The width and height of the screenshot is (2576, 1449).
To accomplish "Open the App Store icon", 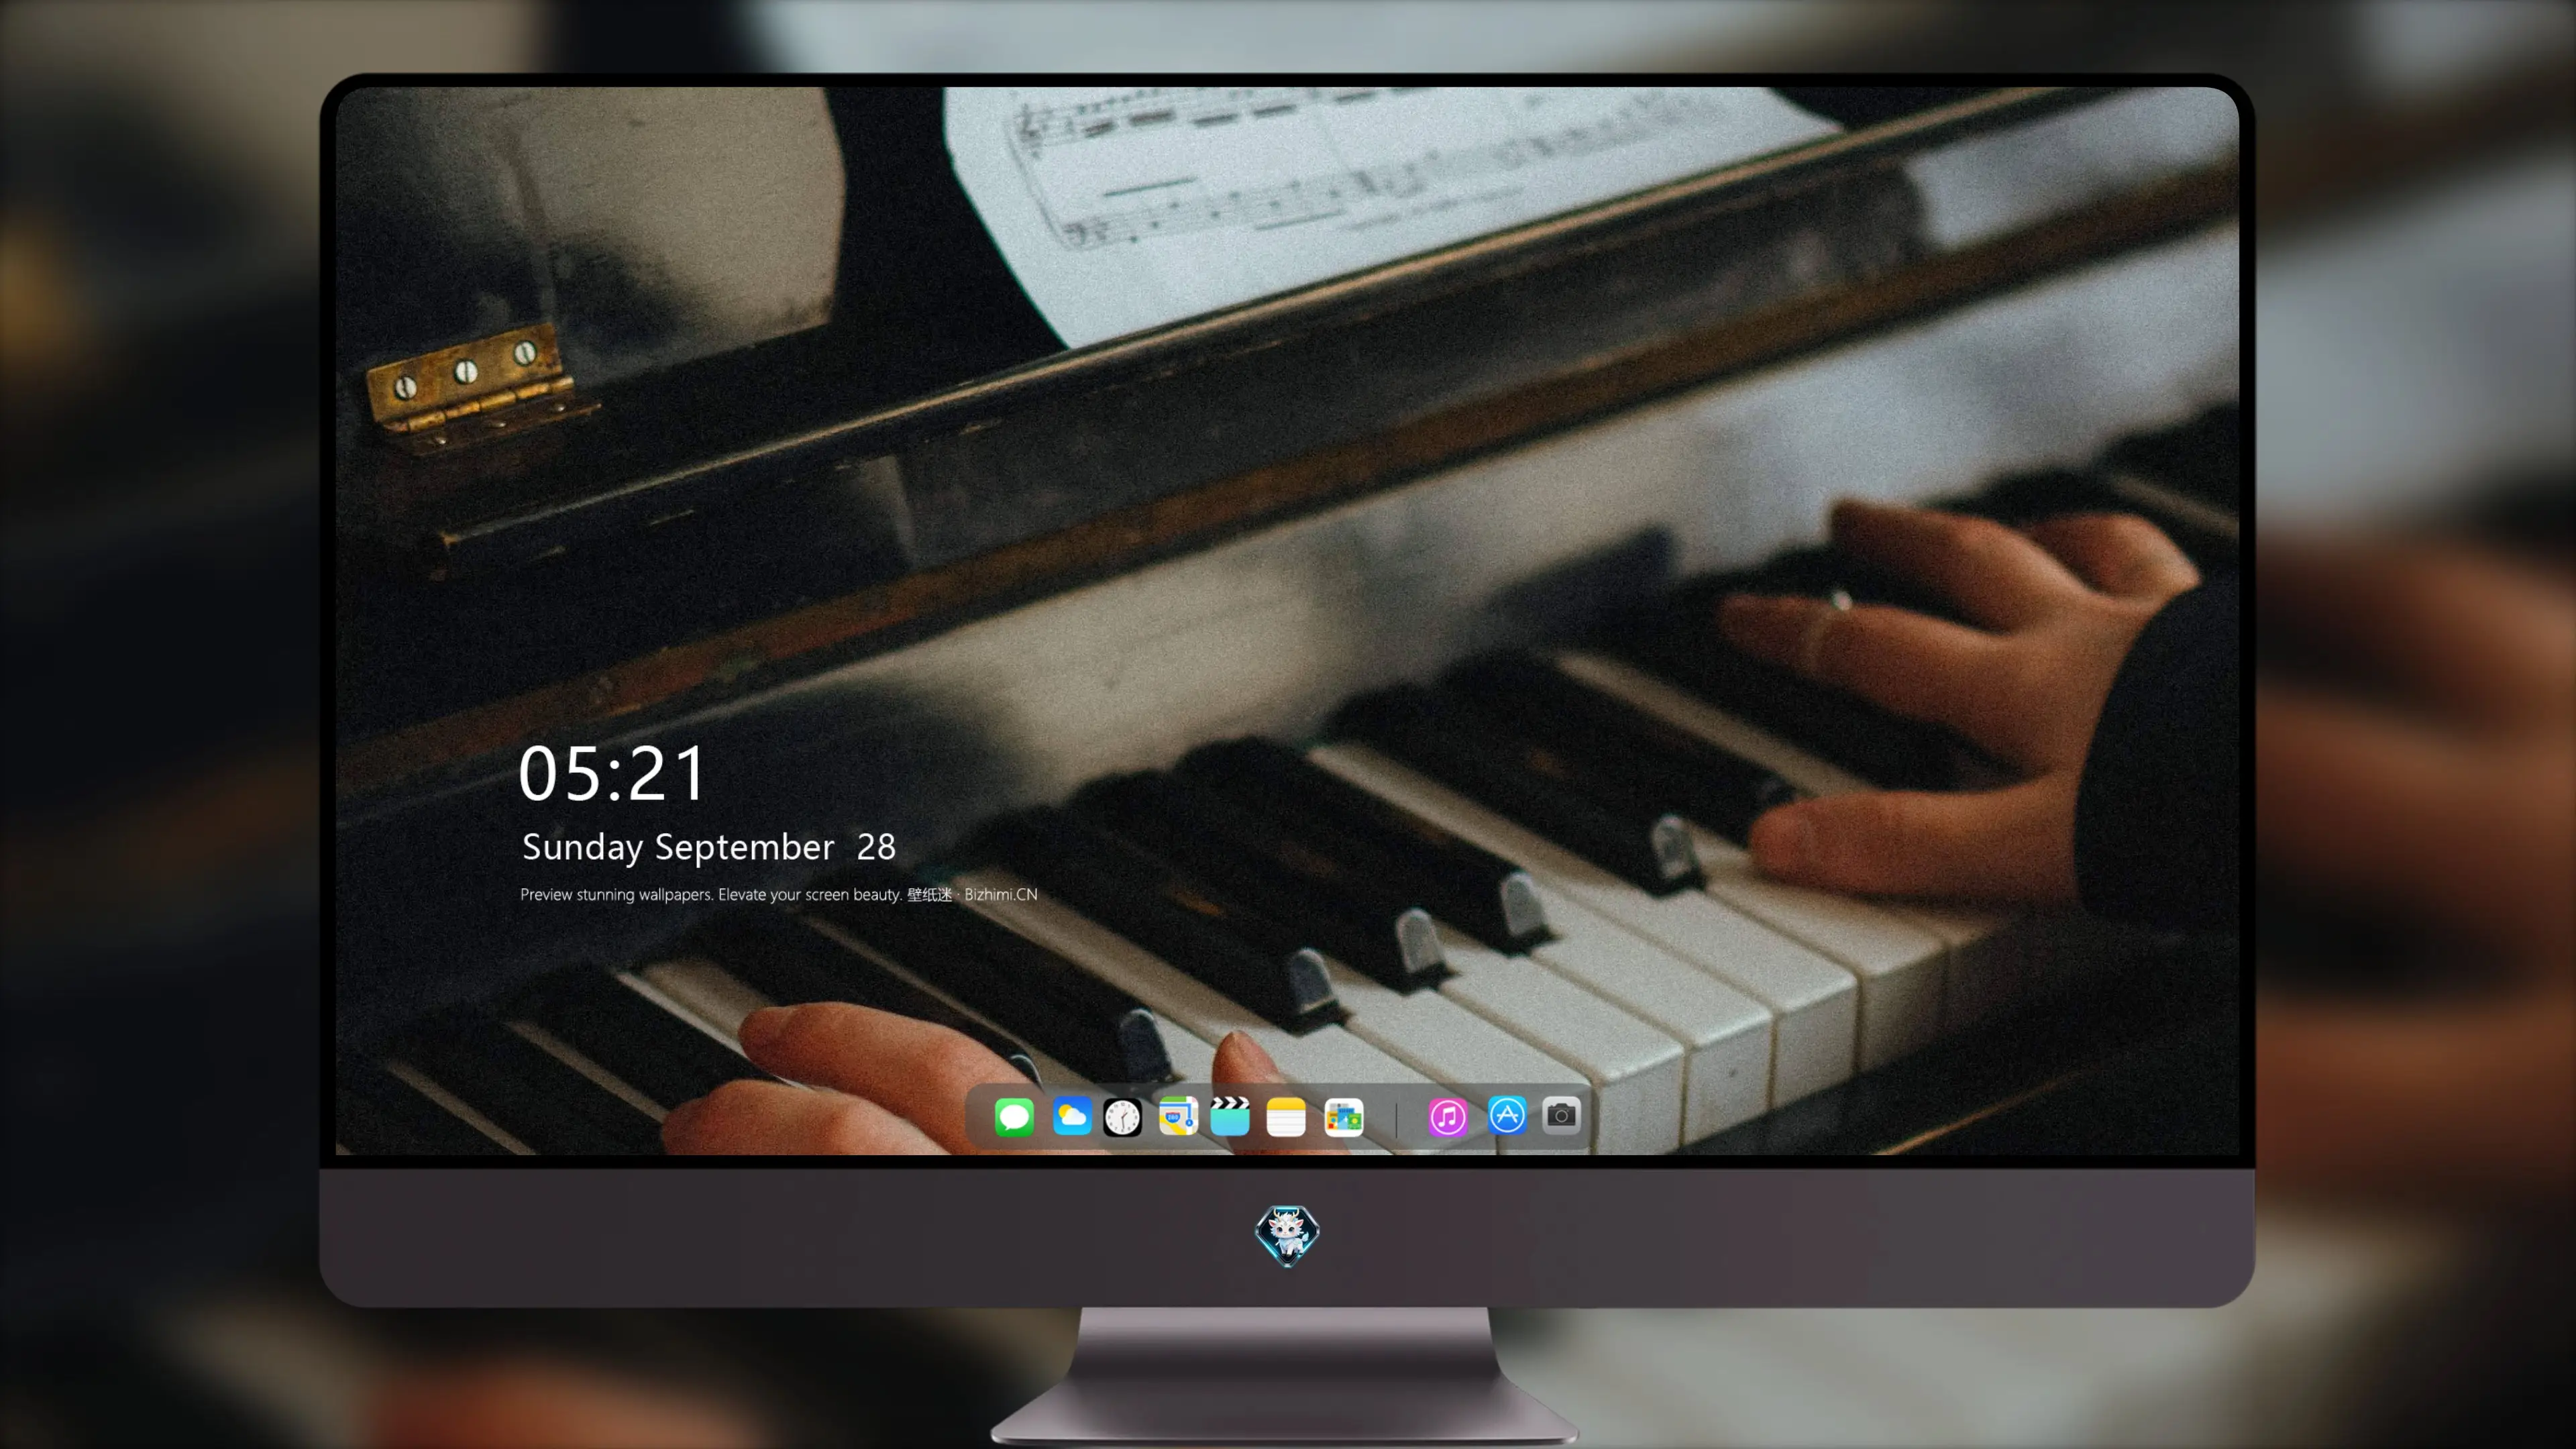I will pos(1507,1116).
